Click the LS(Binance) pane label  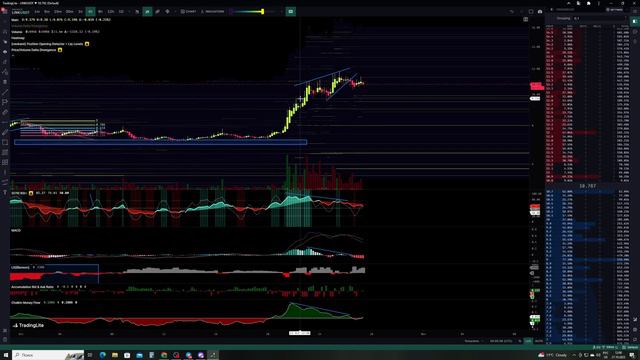point(20,267)
